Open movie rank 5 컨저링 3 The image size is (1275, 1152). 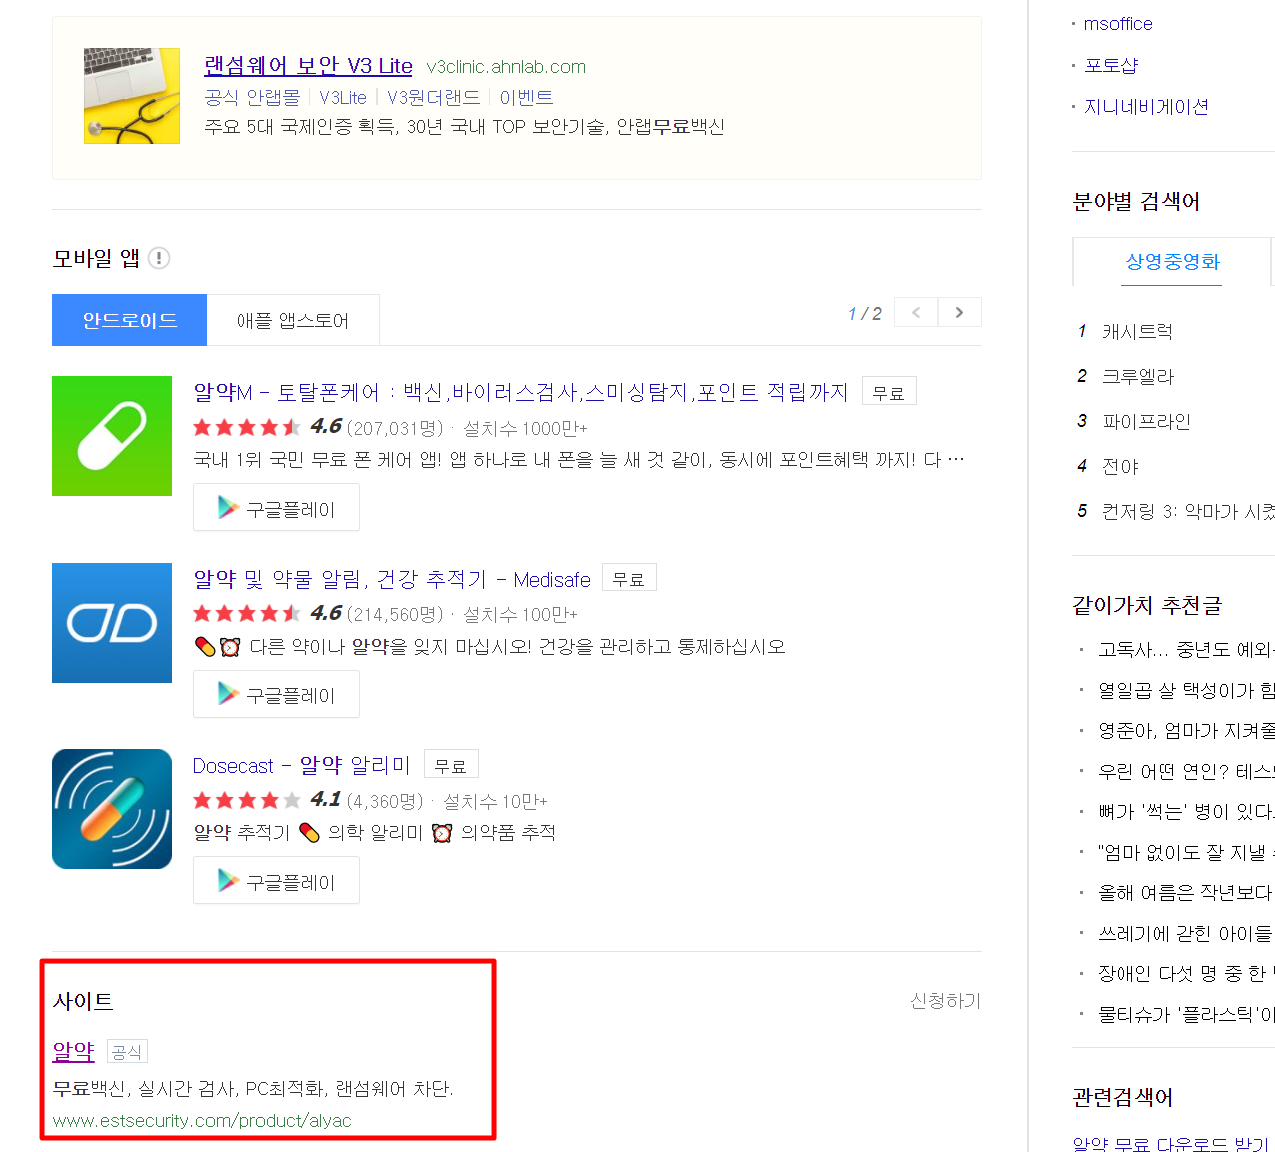point(1188,512)
